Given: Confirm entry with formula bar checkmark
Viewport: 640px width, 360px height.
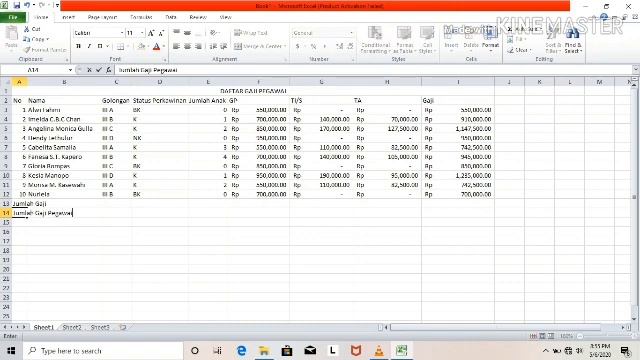Looking at the screenshot, I should click(99, 70).
